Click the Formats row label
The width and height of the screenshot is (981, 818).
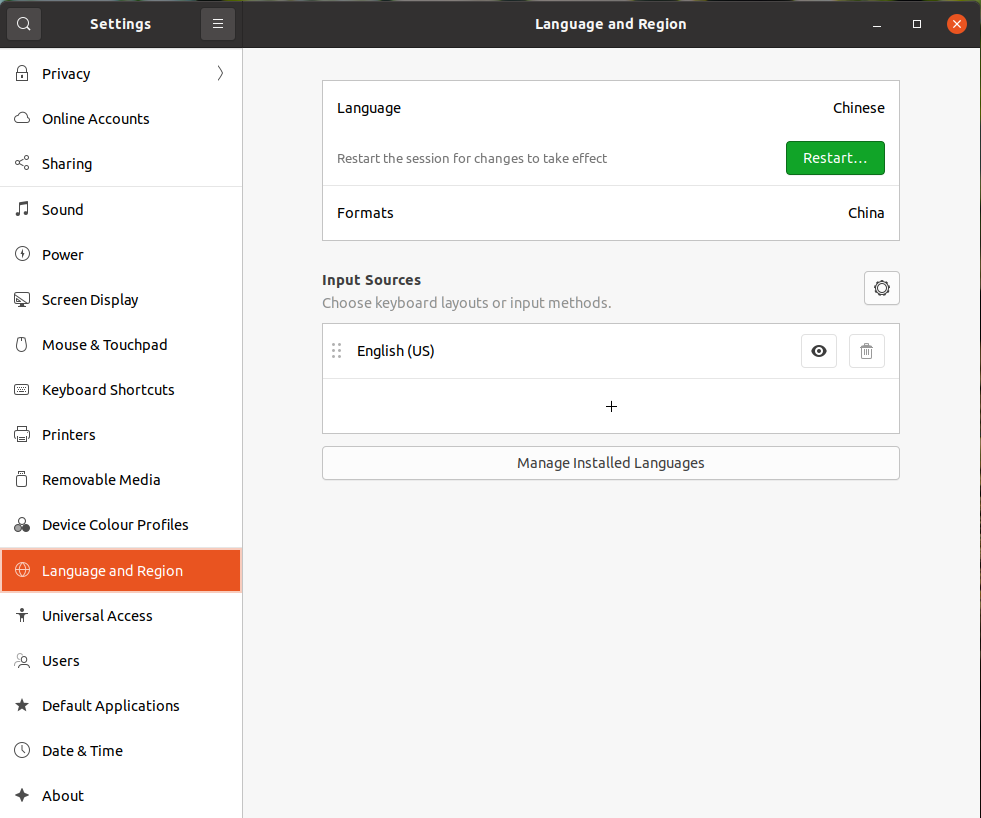(365, 213)
